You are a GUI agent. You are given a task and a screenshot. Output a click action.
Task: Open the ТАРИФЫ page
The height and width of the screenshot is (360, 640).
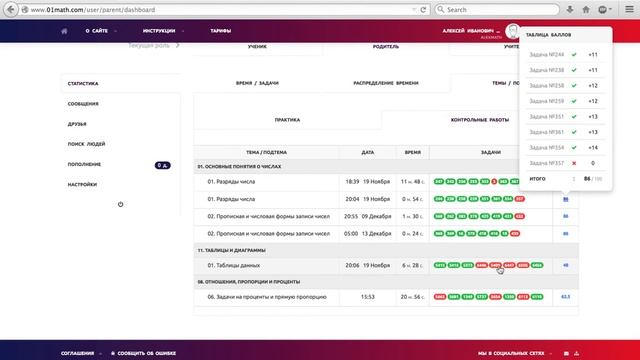click(220, 31)
